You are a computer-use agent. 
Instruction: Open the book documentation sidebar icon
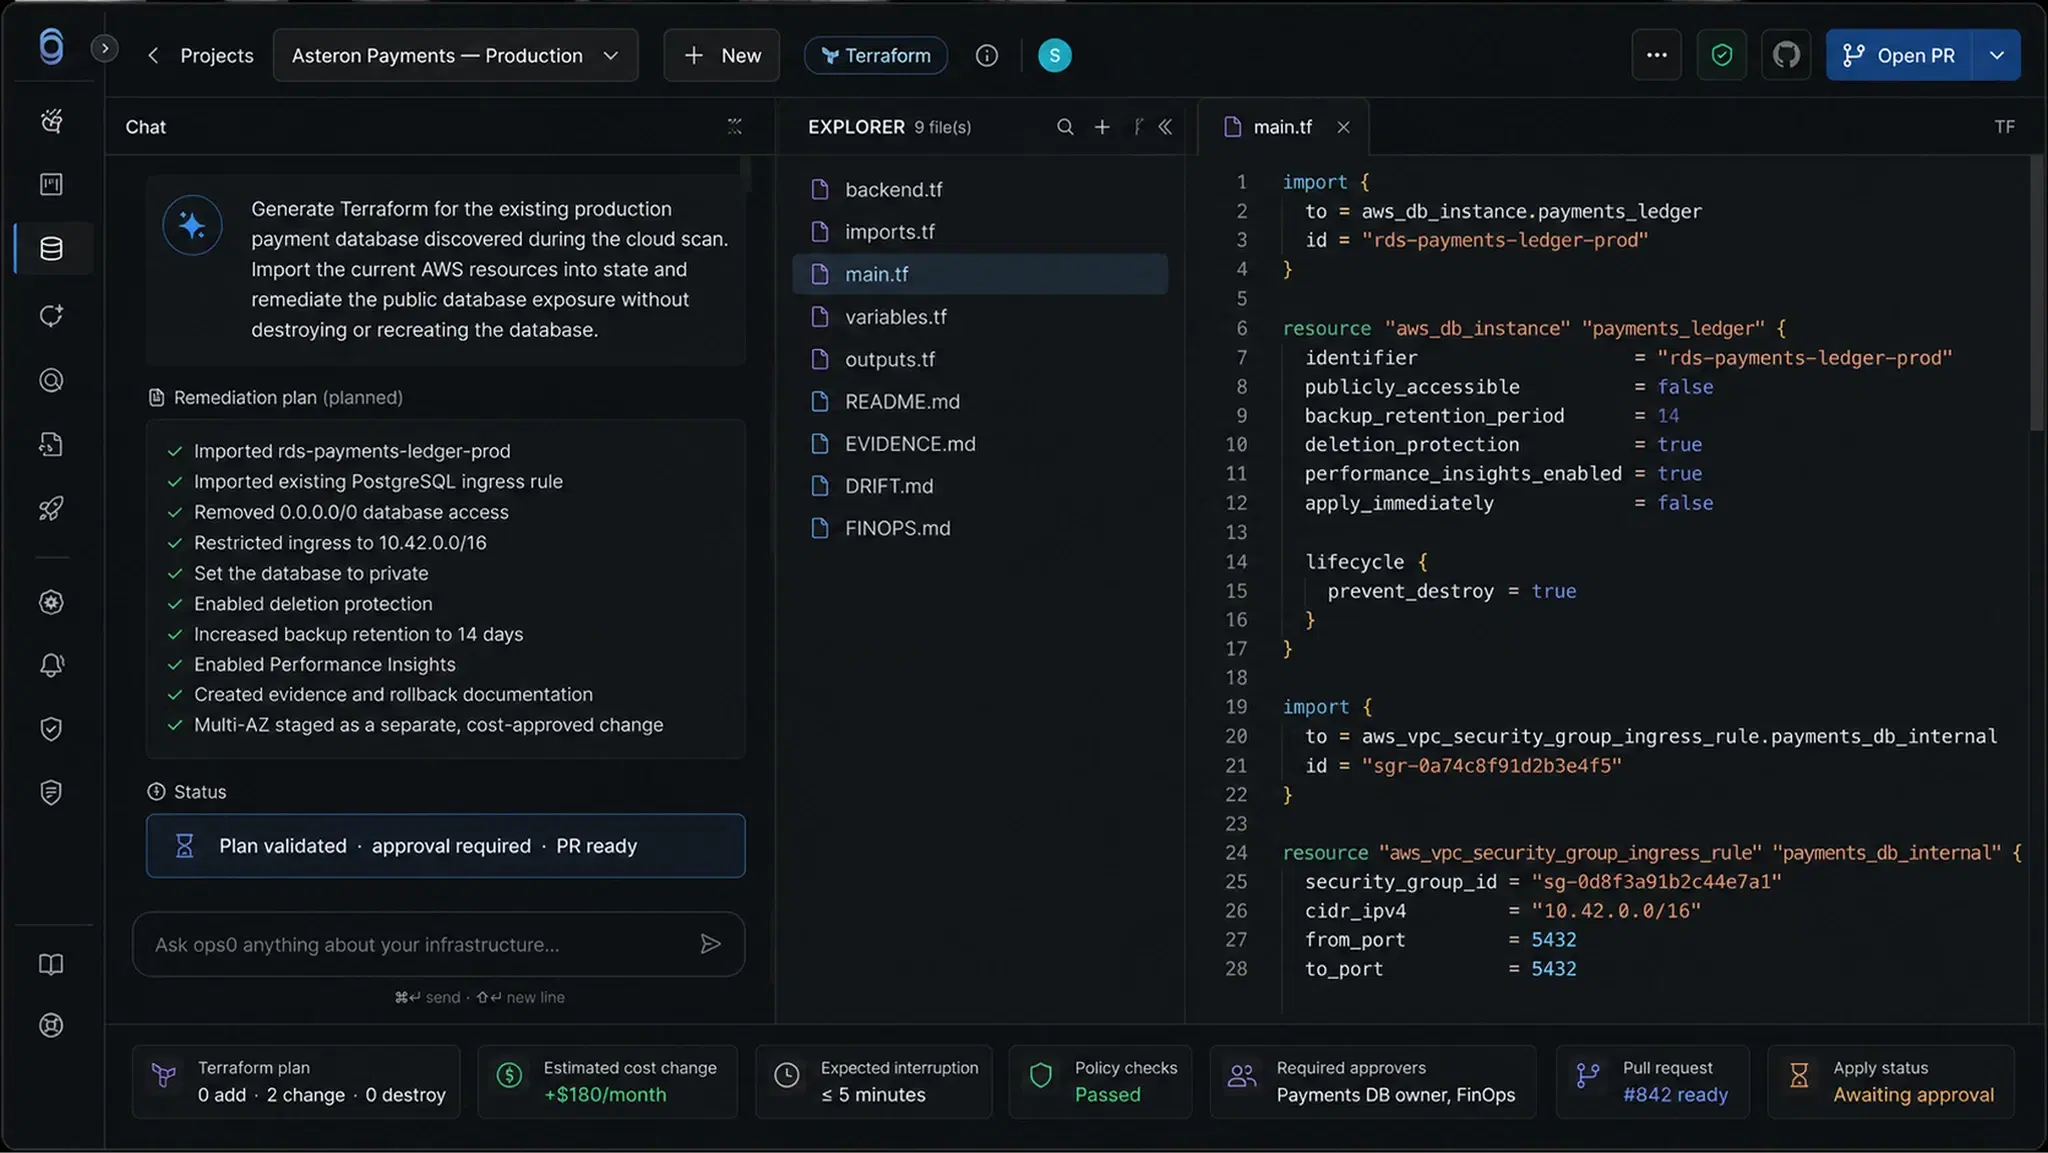(51, 964)
